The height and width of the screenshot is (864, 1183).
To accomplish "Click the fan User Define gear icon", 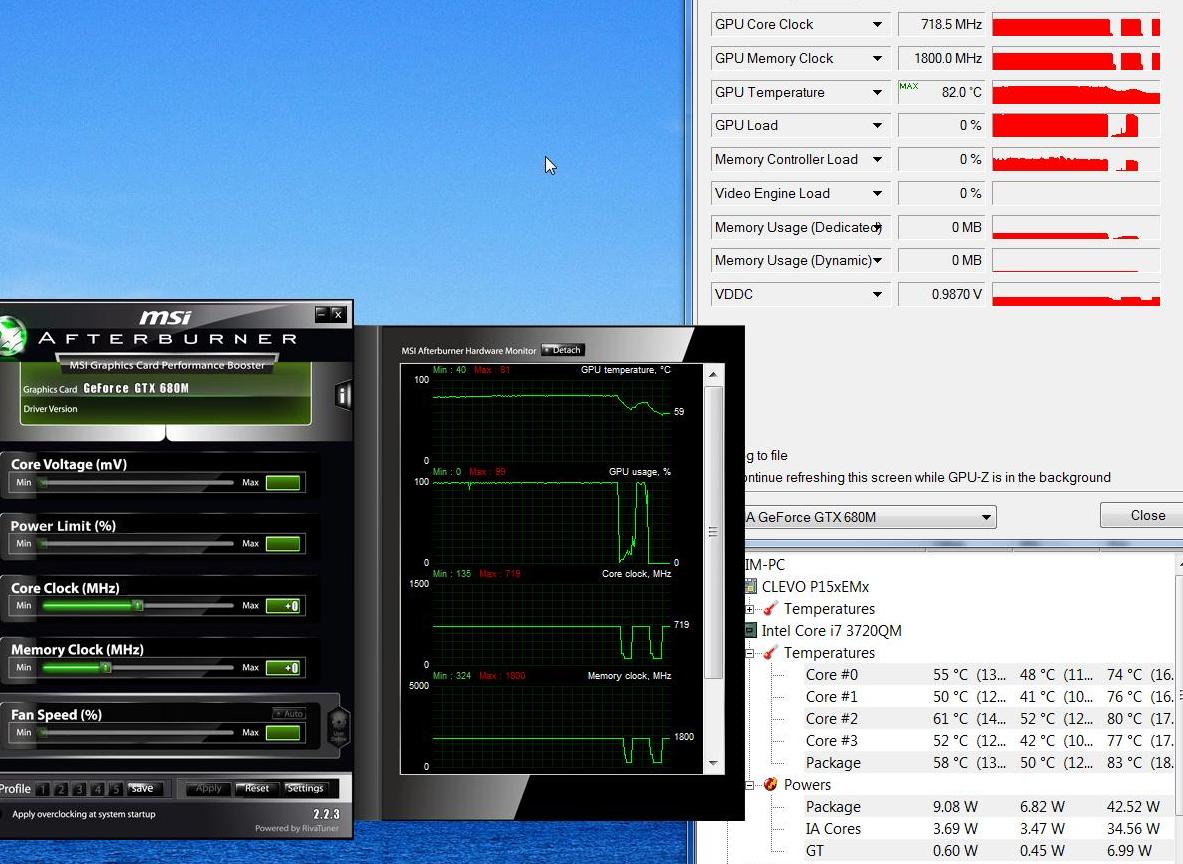I will [339, 727].
